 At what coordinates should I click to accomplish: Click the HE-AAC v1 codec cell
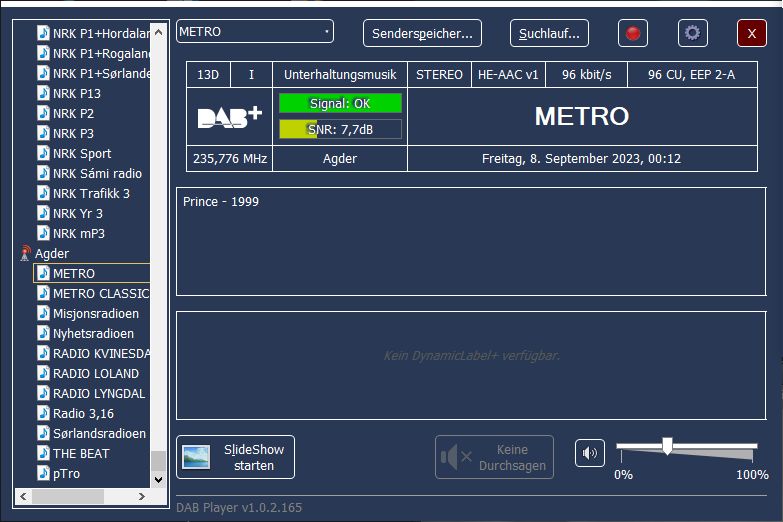508,75
